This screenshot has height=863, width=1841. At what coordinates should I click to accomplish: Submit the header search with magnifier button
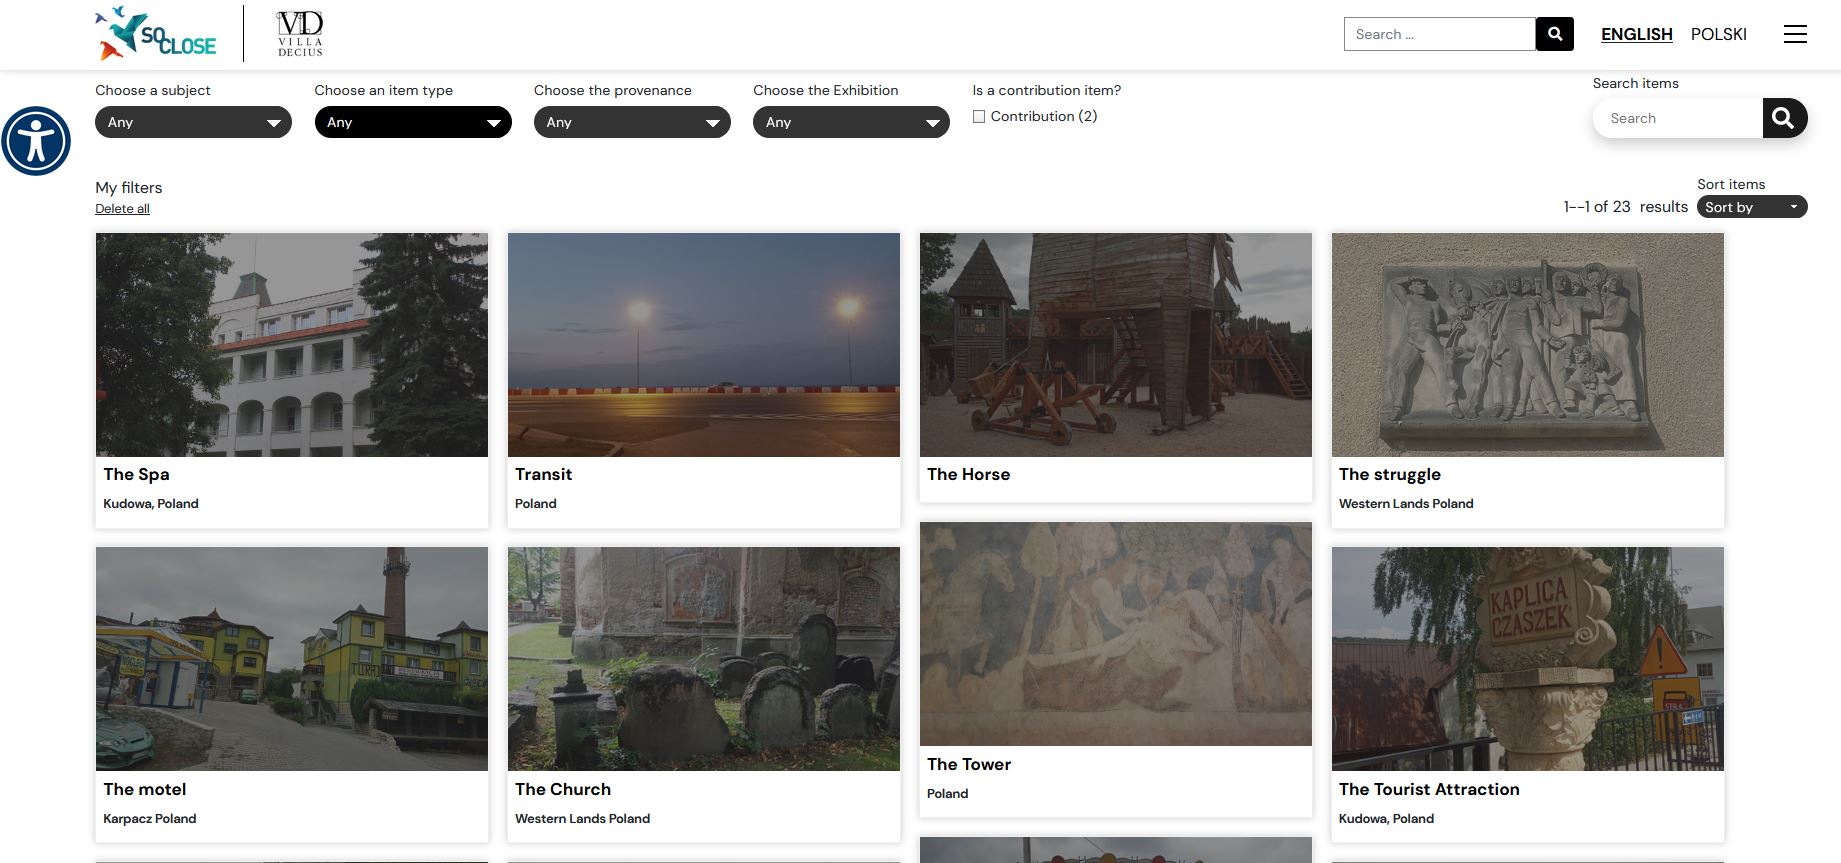(x=1555, y=34)
